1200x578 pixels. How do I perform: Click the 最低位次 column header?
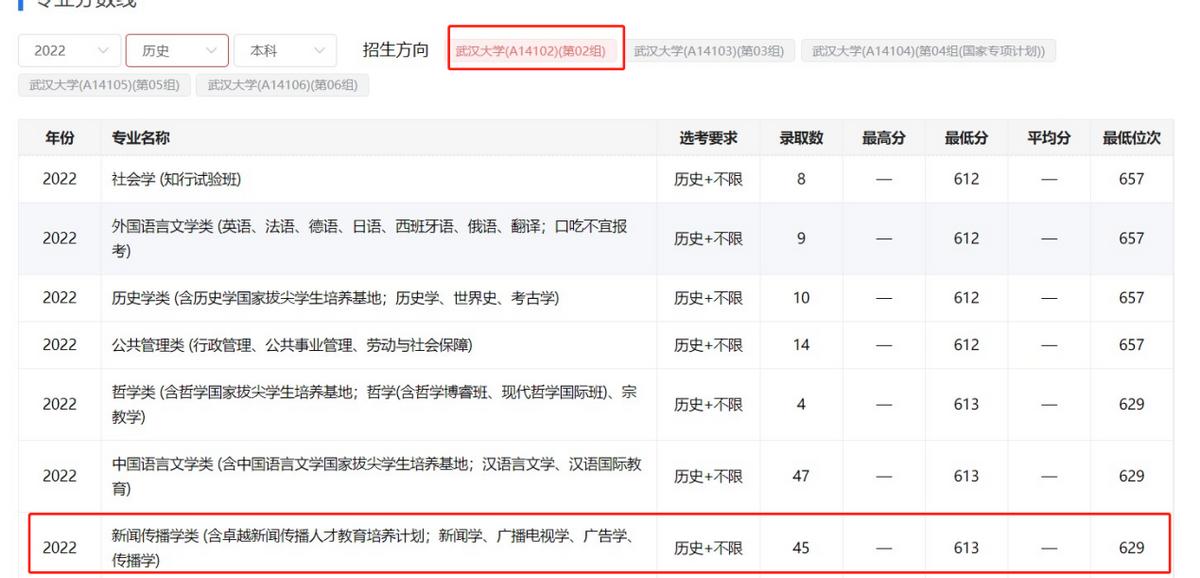pyautogui.click(x=1131, y=137)
